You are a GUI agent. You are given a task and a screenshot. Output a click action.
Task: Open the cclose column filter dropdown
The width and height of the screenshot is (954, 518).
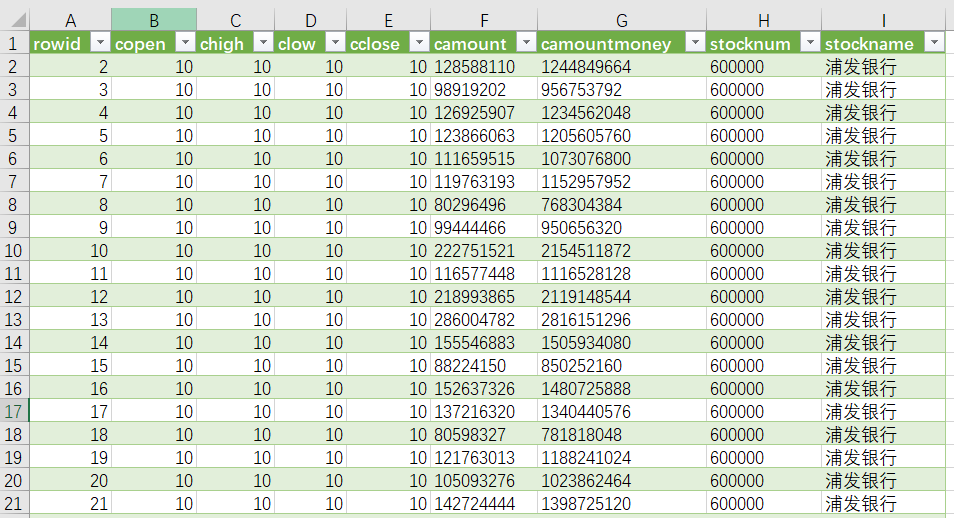[x=419, y=43]
